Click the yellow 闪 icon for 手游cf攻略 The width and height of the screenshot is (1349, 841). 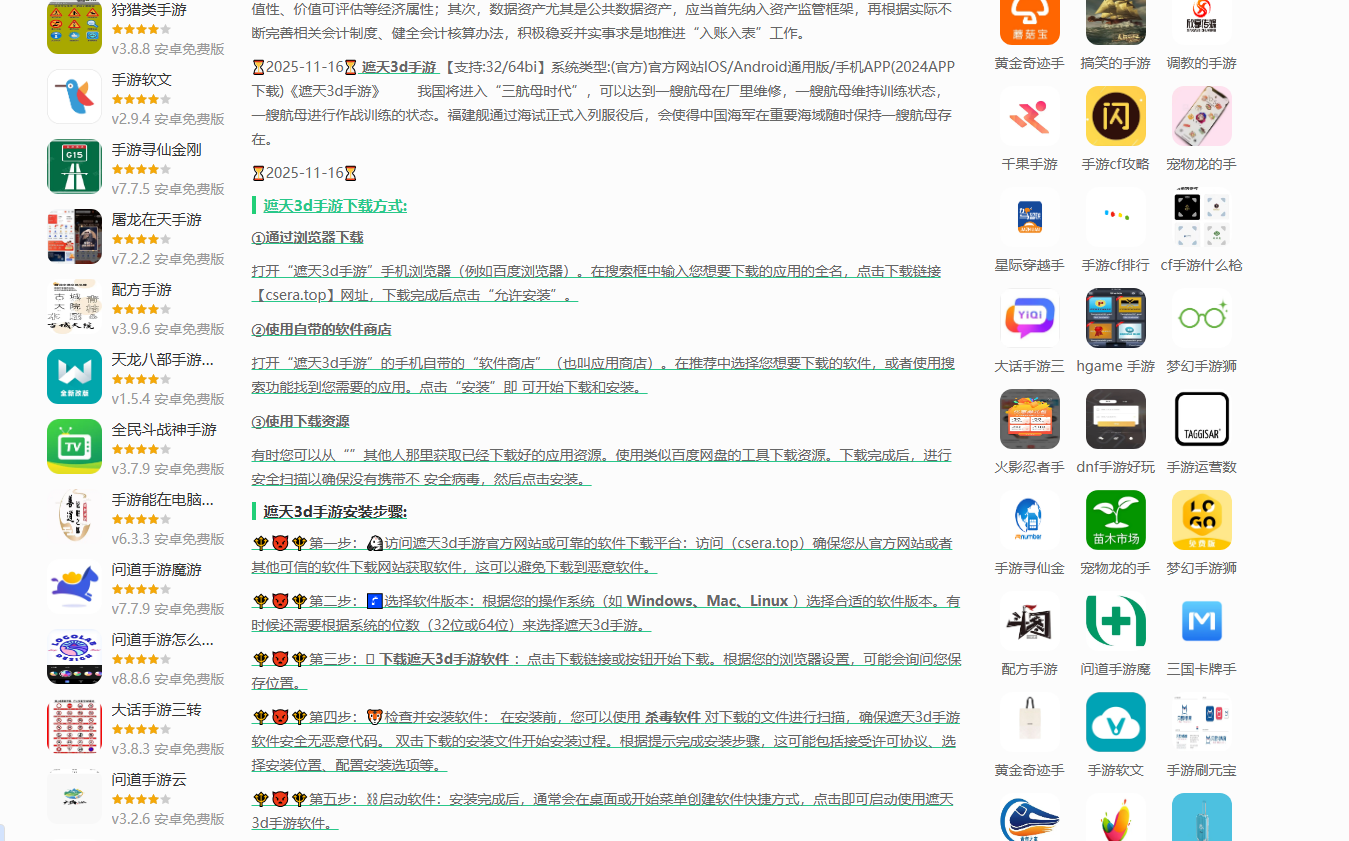pyautogui.click(x=1115, y=116)
